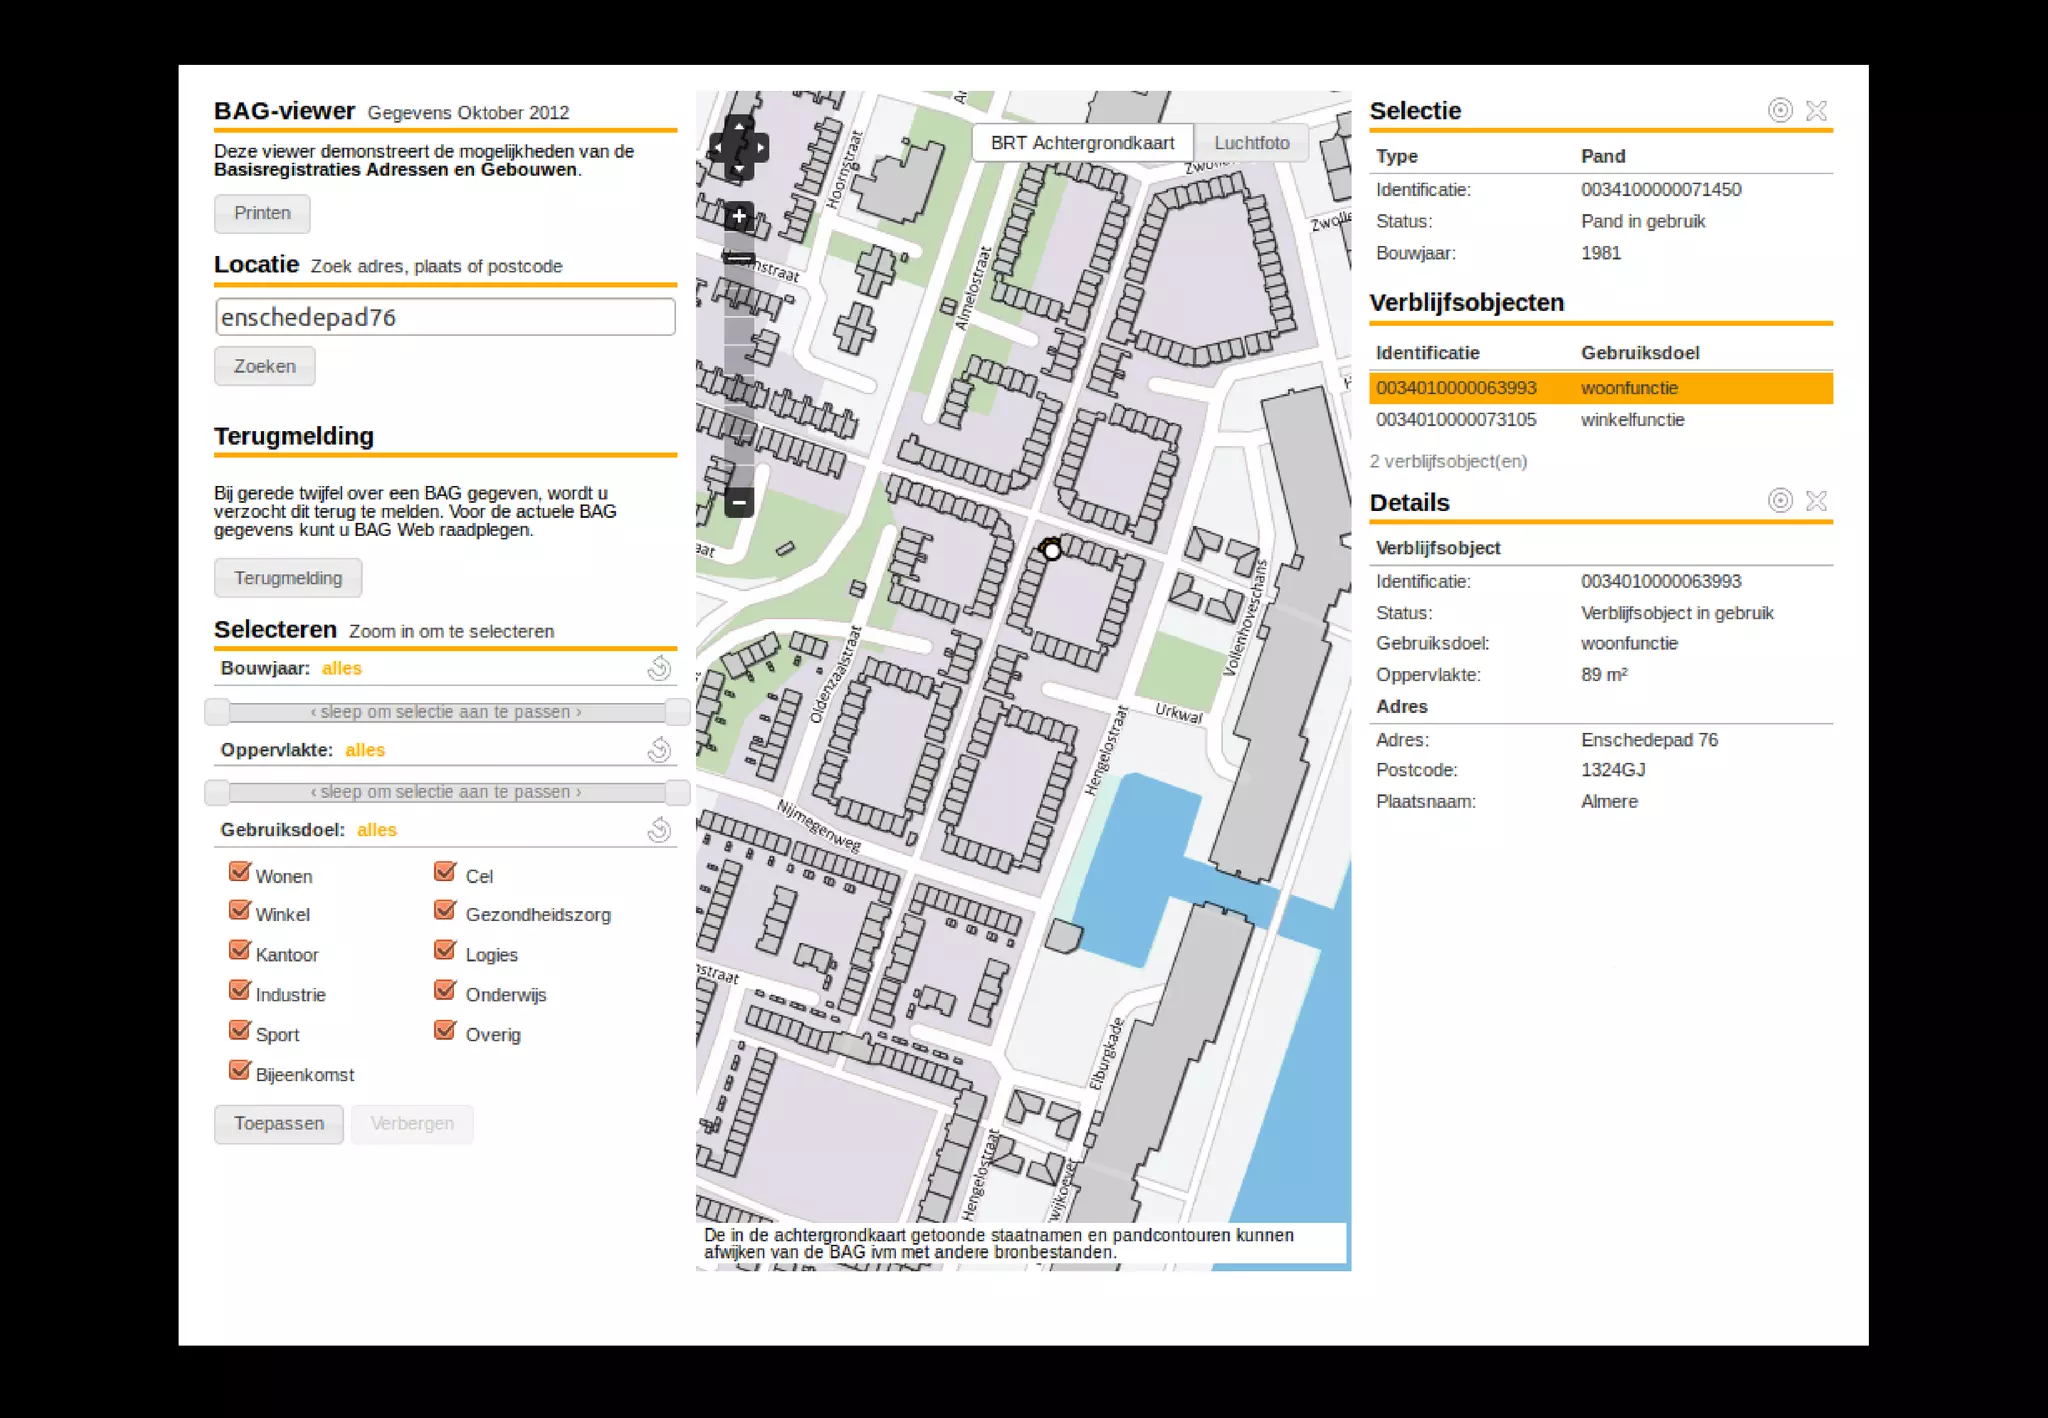Click the target icon in Selectie header
Image resolution: width=2048 pixels, height=1418 pixels.
(x=1780, y=110)
